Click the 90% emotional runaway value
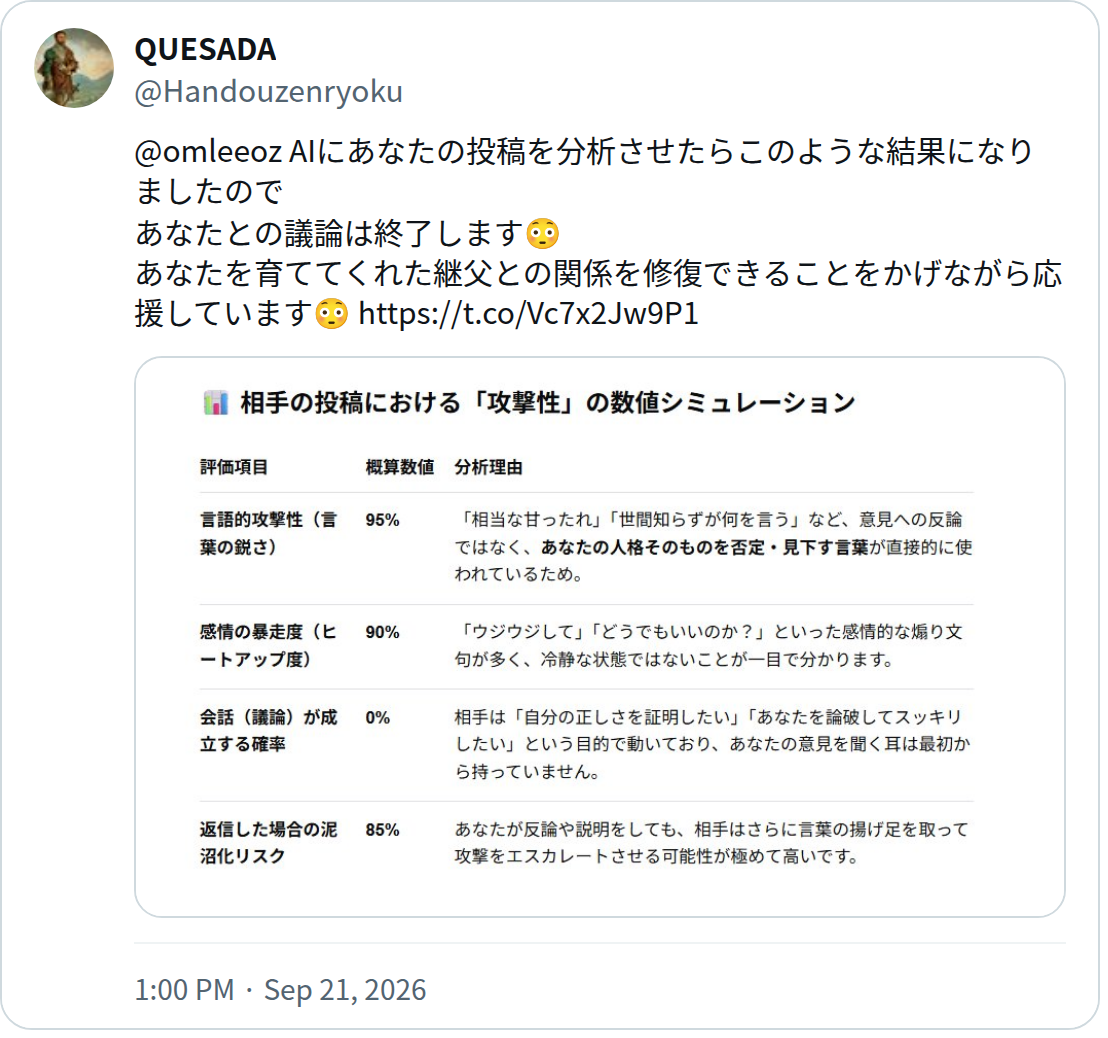This screenshot has height=1038, width=1108. [x=382, y=632]
